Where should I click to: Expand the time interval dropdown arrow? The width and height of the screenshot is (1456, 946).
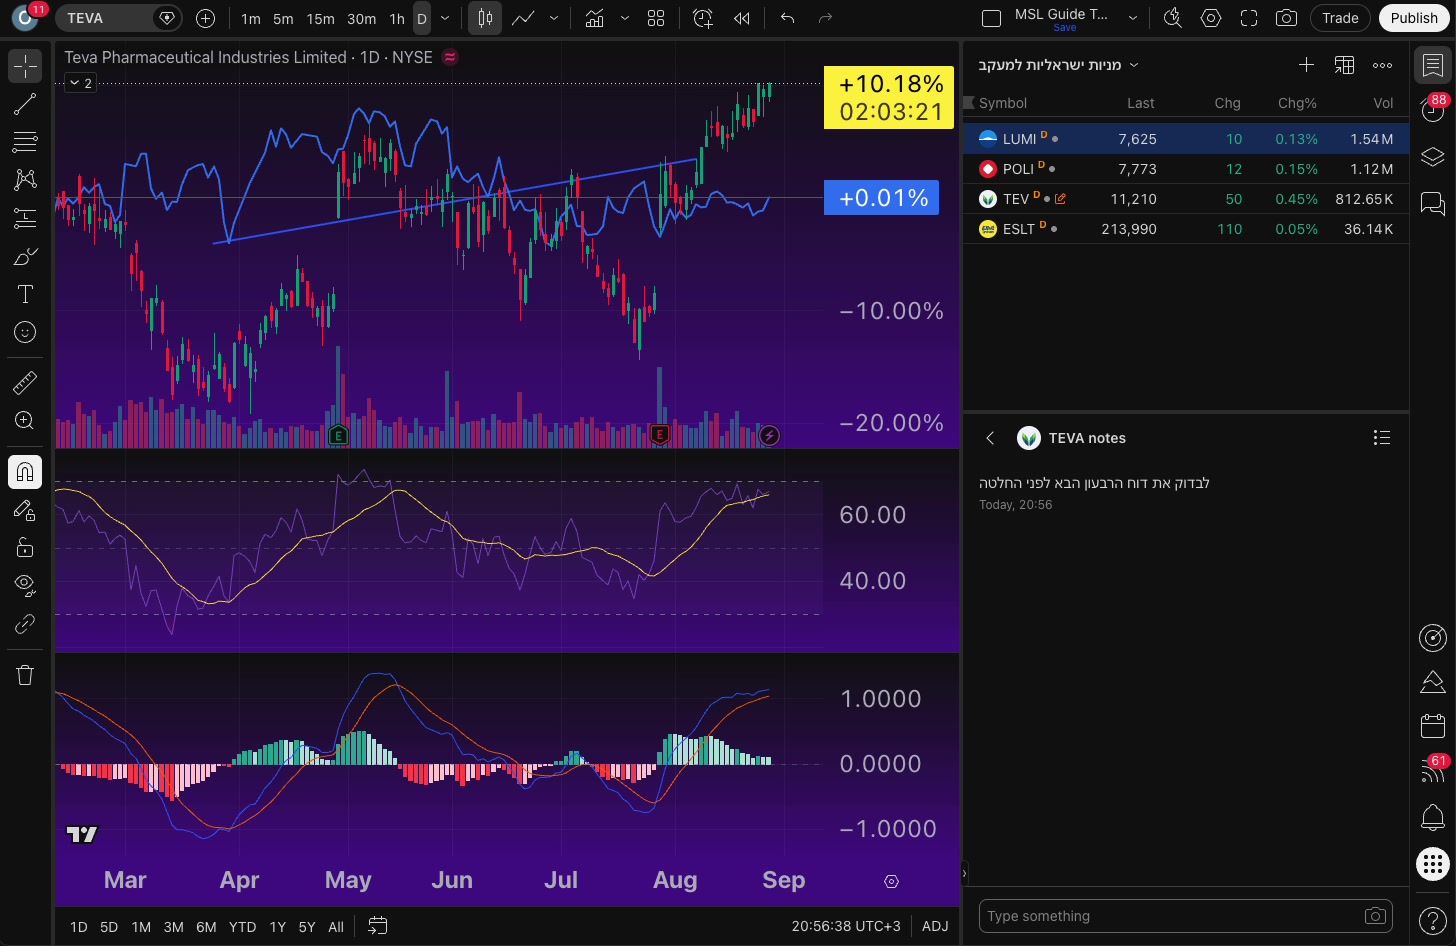(x=445, y=18)
